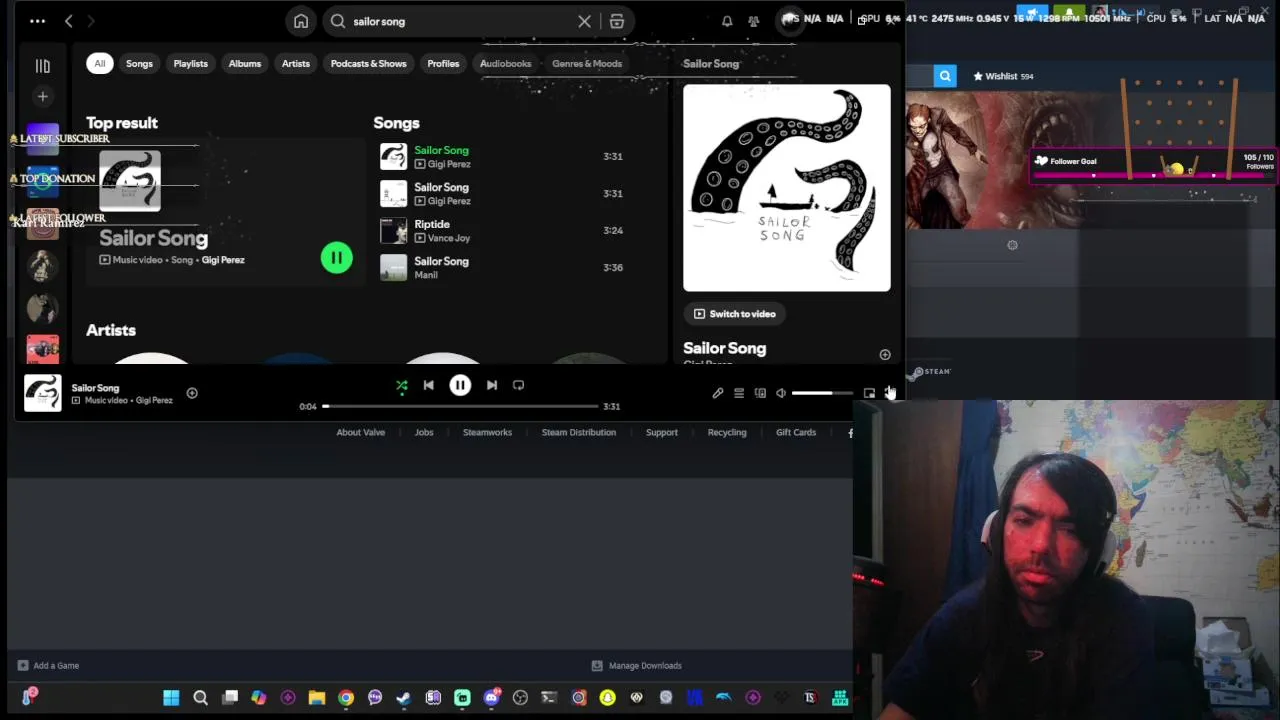This screenshot has height=720, width=1280.
Task: Open Manage Downloads in Steam
Action: coord(637,665)
